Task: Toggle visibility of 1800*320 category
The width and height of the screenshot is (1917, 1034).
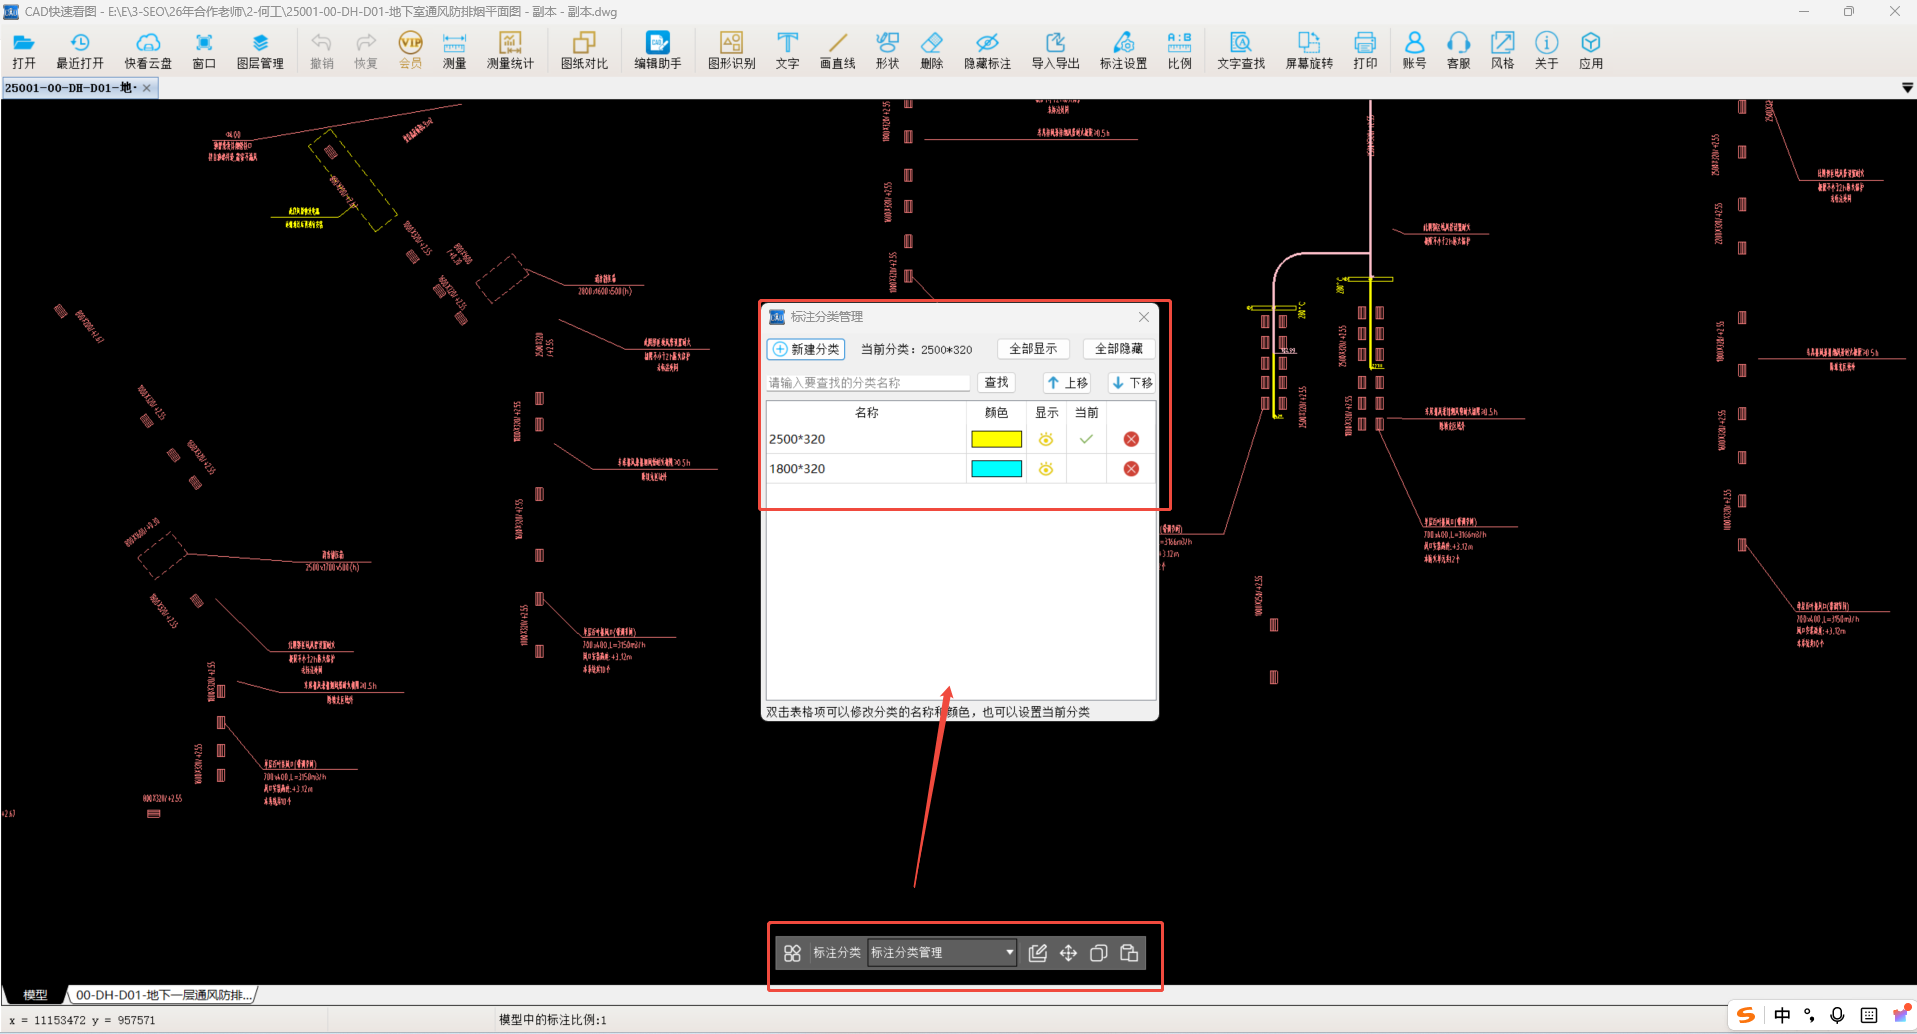Action: (1046, 469)
